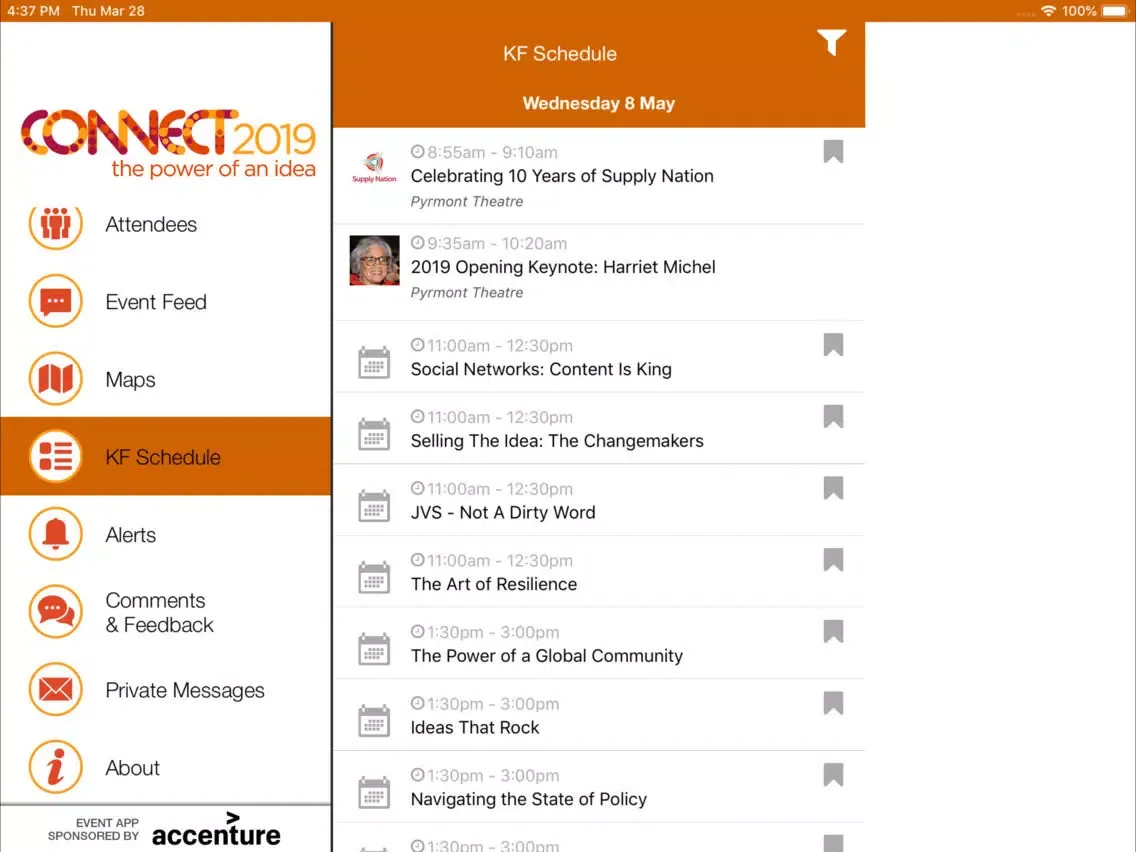Bookmark Navigating the State of Policy

tap(833, 775)
